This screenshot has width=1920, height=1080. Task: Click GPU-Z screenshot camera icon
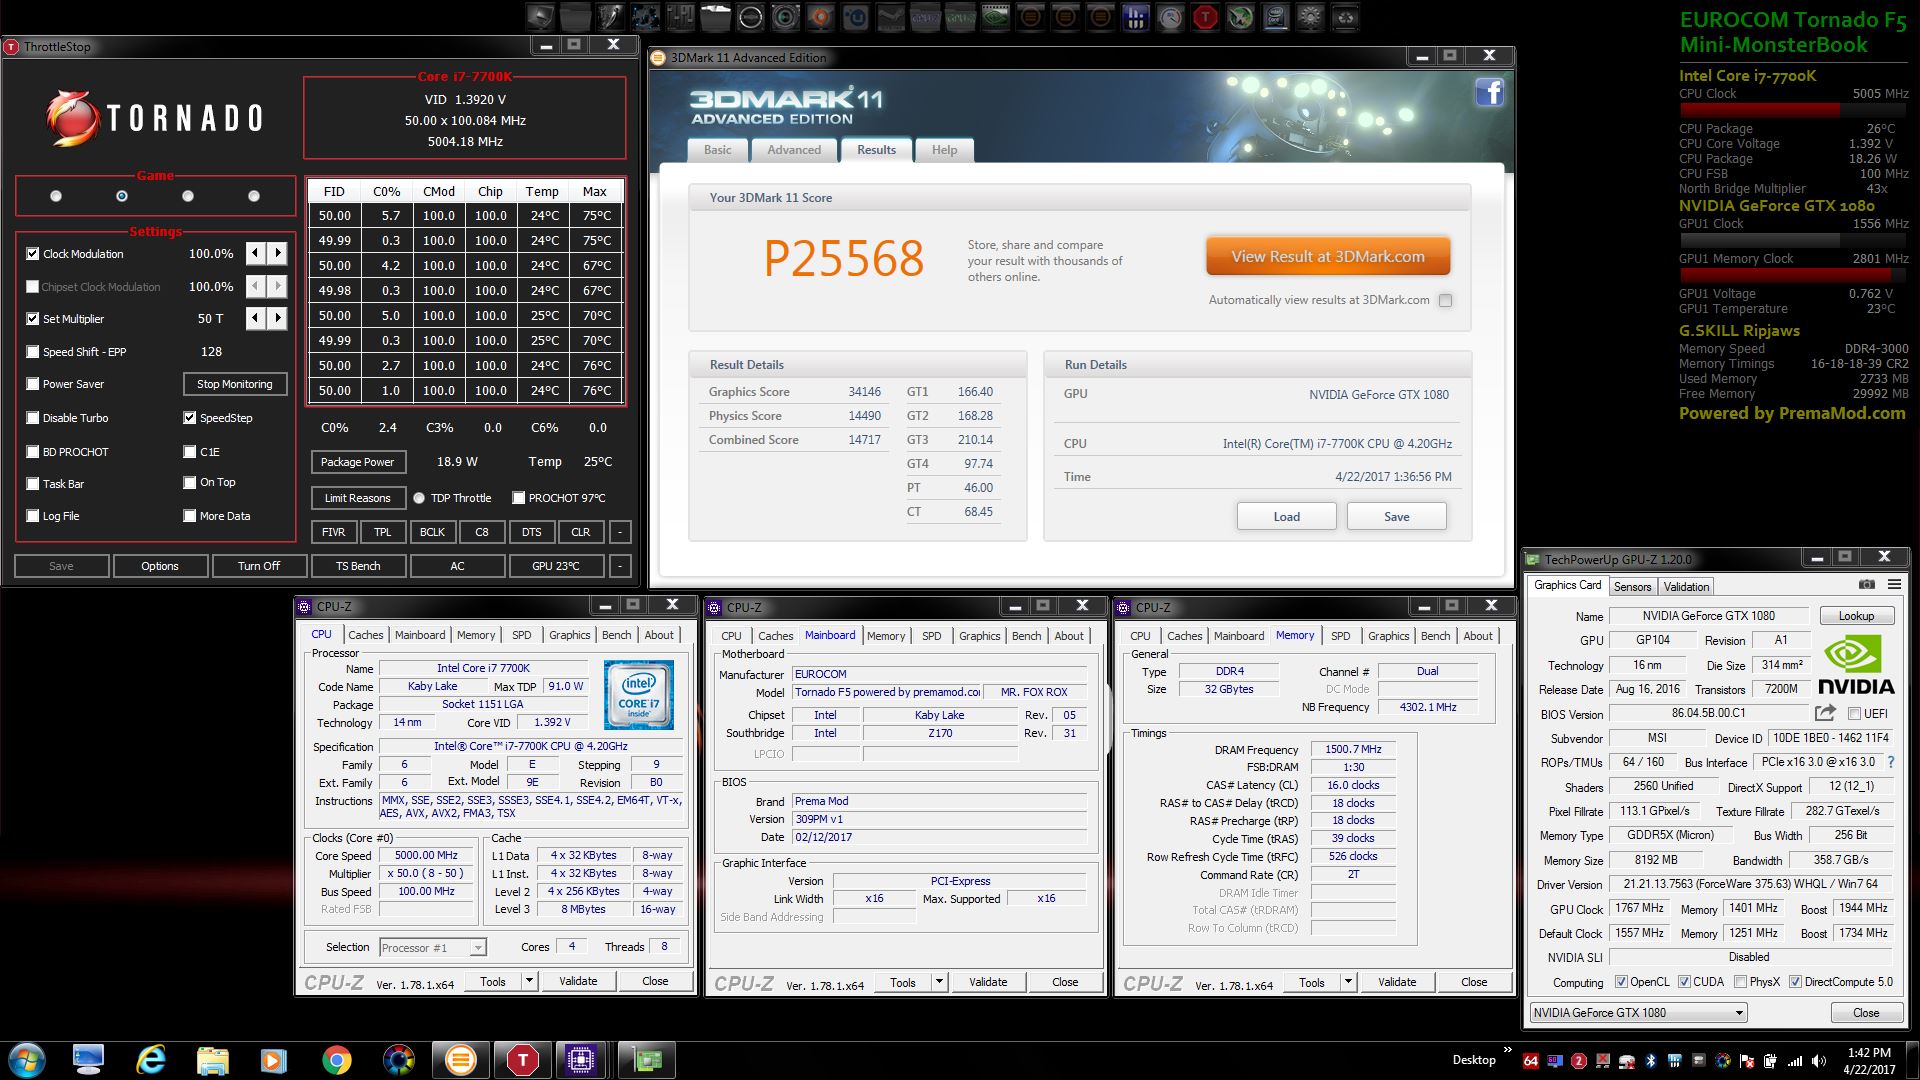[x=1866, y=585]
